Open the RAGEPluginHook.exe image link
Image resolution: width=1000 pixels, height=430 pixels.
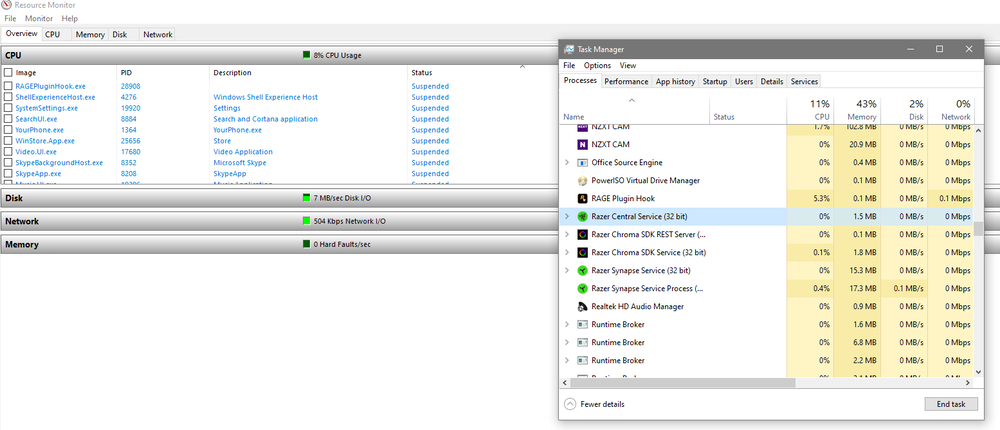[50, 86]
